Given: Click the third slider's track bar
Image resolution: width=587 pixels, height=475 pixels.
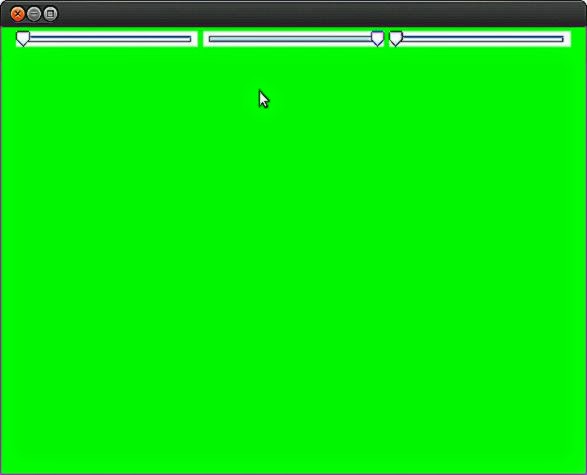Looking at the screenshot, I should click(483, 39).
